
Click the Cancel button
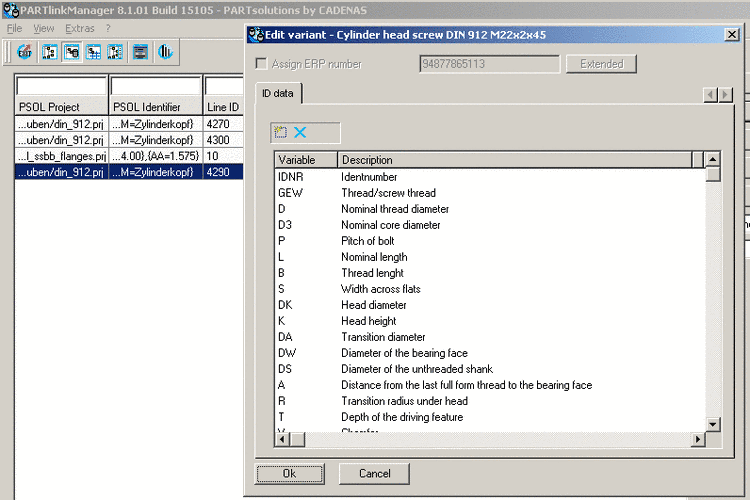pyautogui.click(x=375, y=473)
